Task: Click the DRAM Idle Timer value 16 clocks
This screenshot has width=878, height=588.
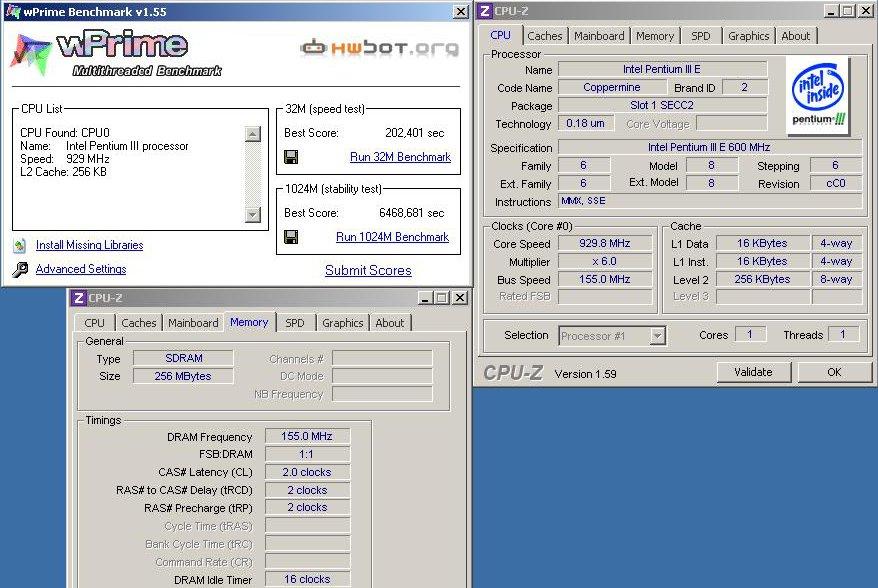Action: [x=307, y=579]
